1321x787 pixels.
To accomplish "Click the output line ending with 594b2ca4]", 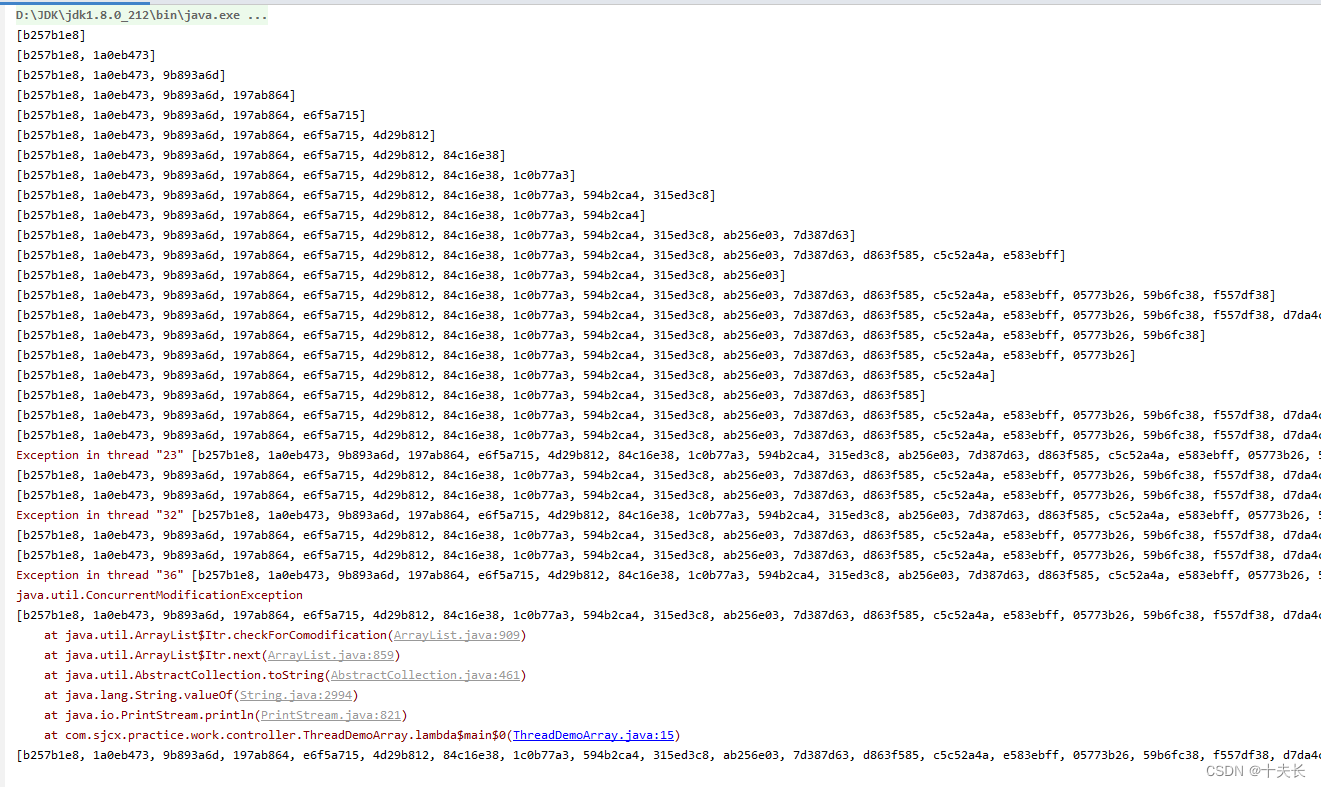I will coord(331,215).
